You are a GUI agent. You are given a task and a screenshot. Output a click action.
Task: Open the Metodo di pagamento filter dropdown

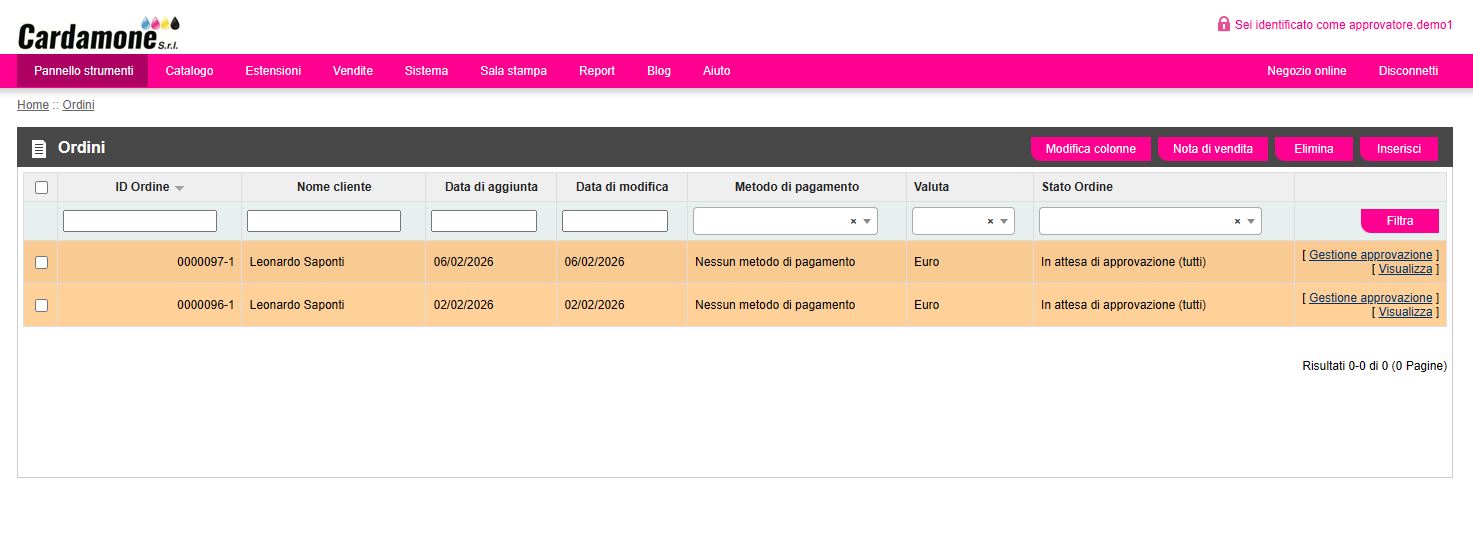click(785, 221)
